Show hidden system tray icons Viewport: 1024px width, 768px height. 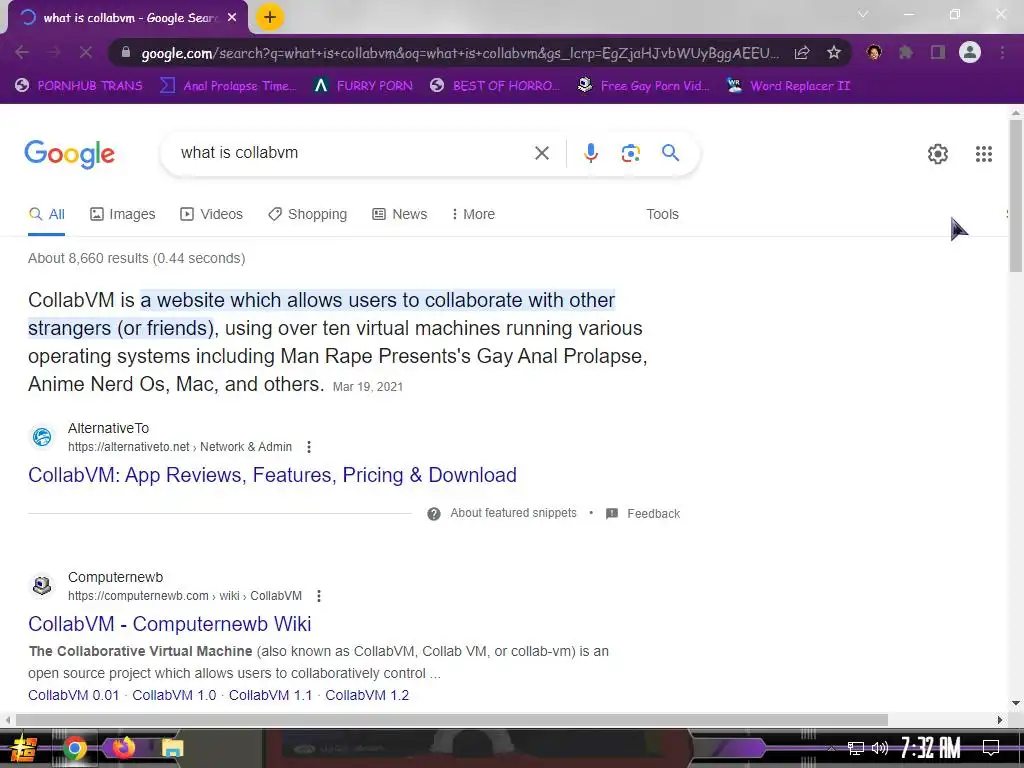coord(831,748)
